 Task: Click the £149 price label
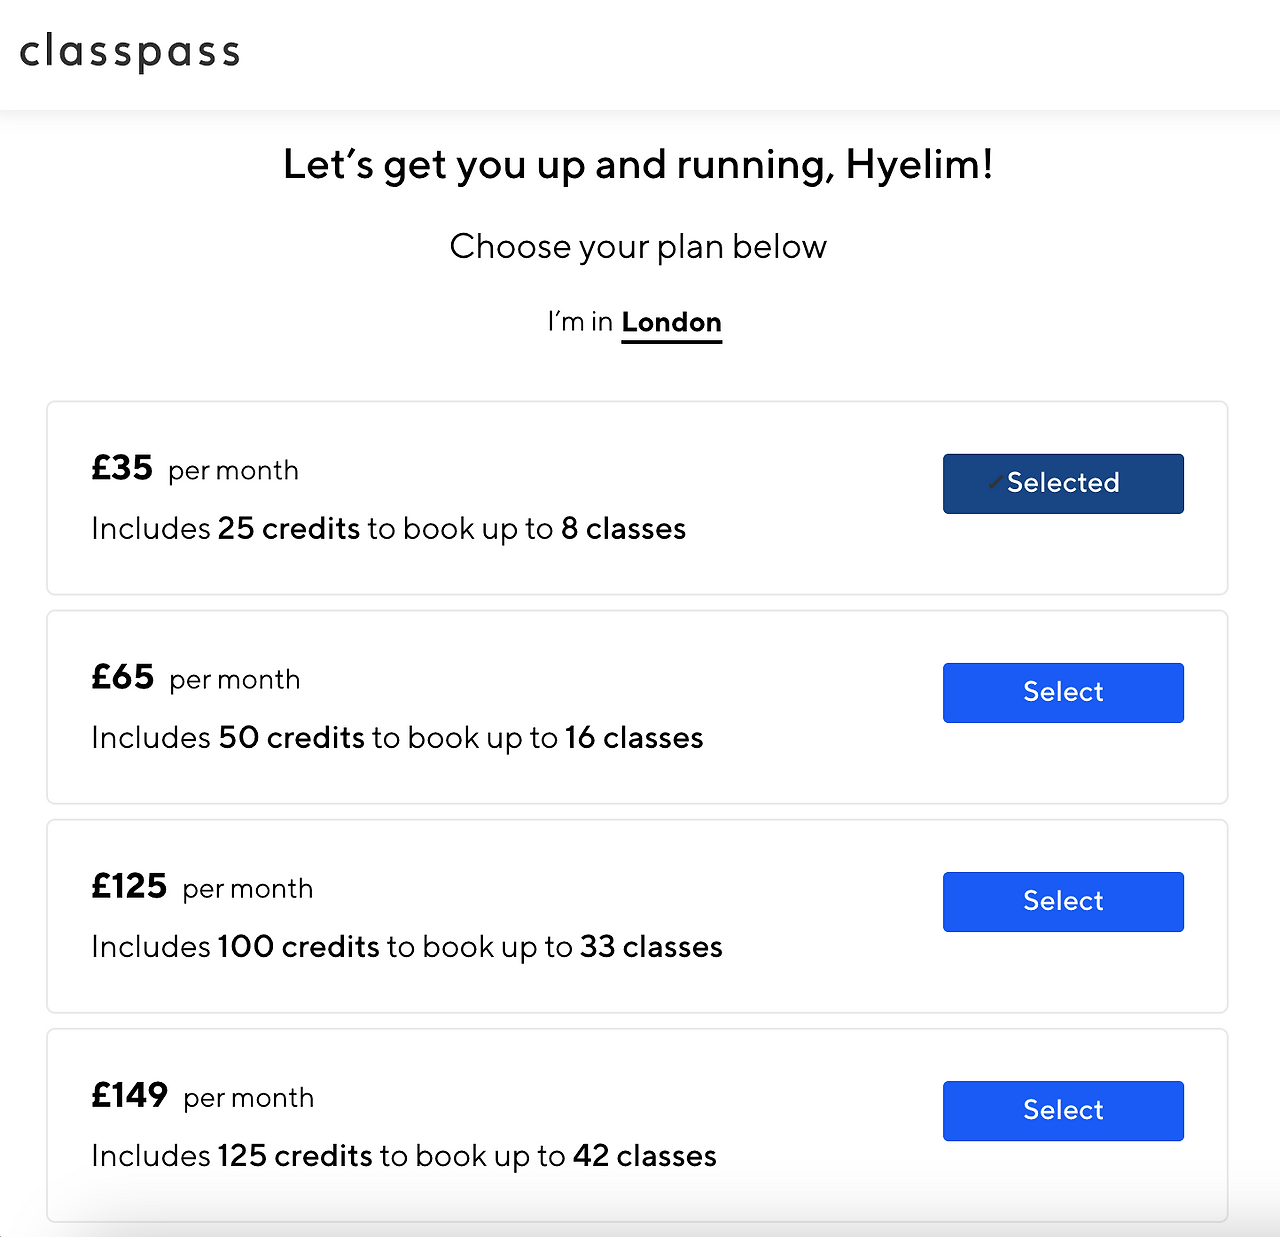pos(130,1095)
